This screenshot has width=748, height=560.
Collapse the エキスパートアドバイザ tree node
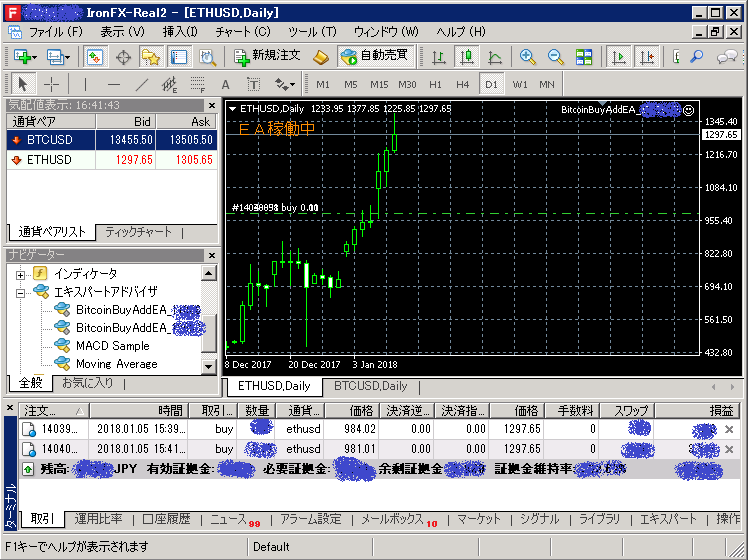[20, 293]
